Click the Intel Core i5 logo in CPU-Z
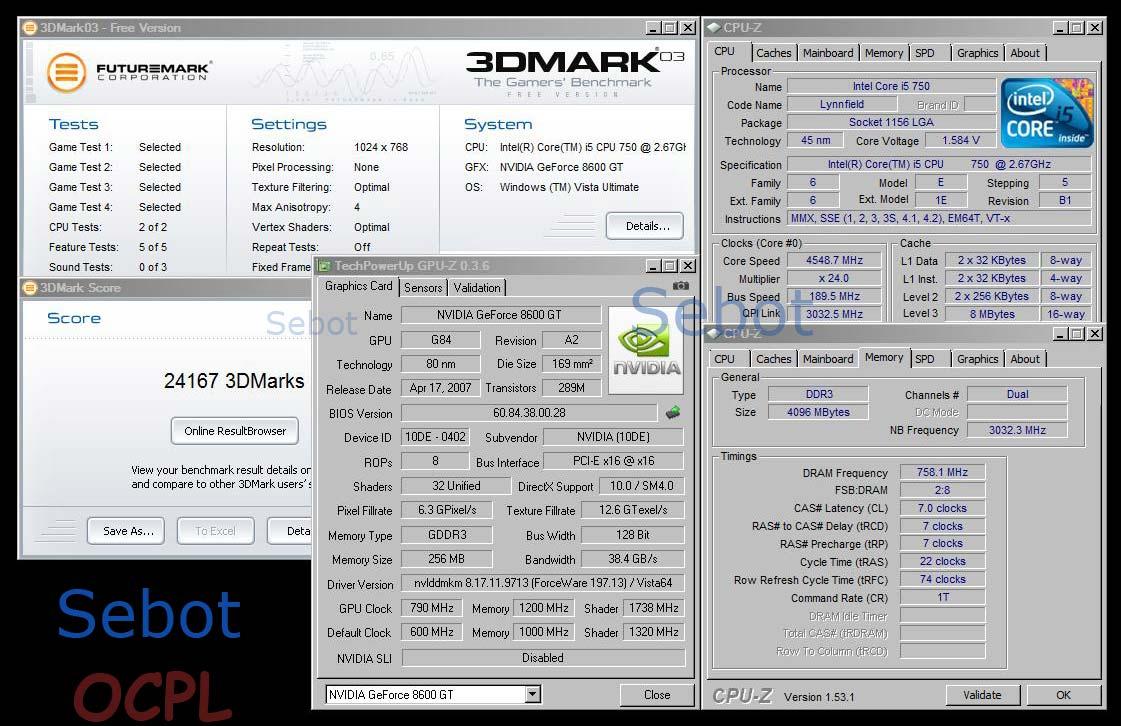This screenshot has width=1121, height=726. click(x=1047, y=113)
